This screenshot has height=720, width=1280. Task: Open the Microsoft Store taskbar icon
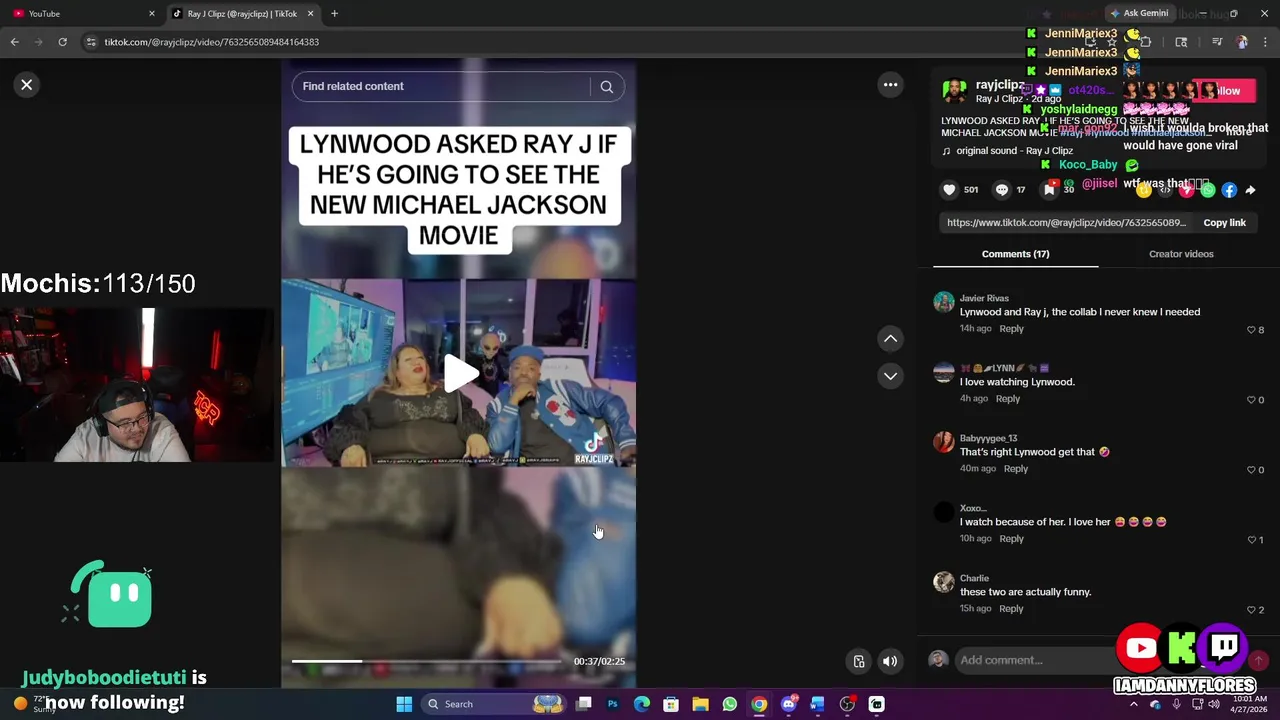pyautogui.click(x=671, y=704)
